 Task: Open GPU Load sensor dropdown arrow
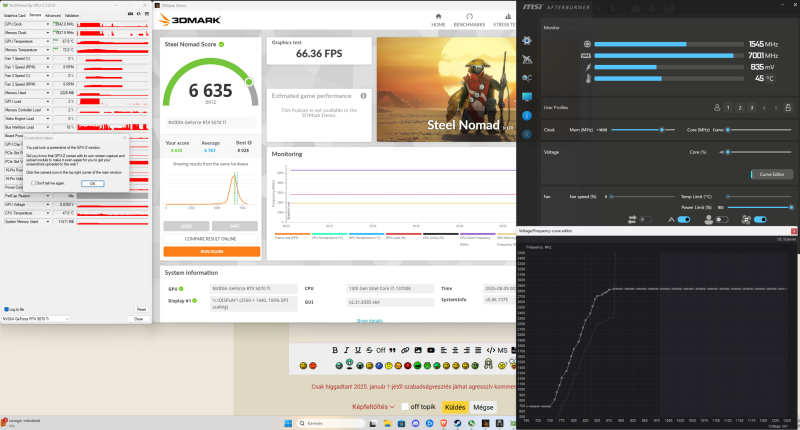click(48, 102)
